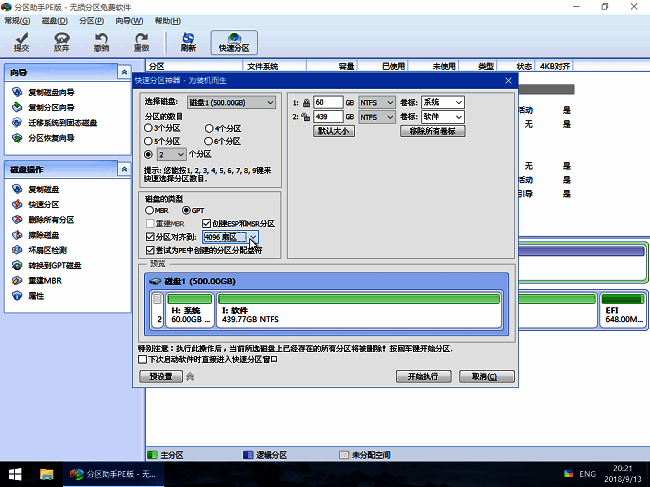This screenshot has width=650, height=487.
Task: Click the 重做 (Redo) toolbar icon
Action: 141,41
